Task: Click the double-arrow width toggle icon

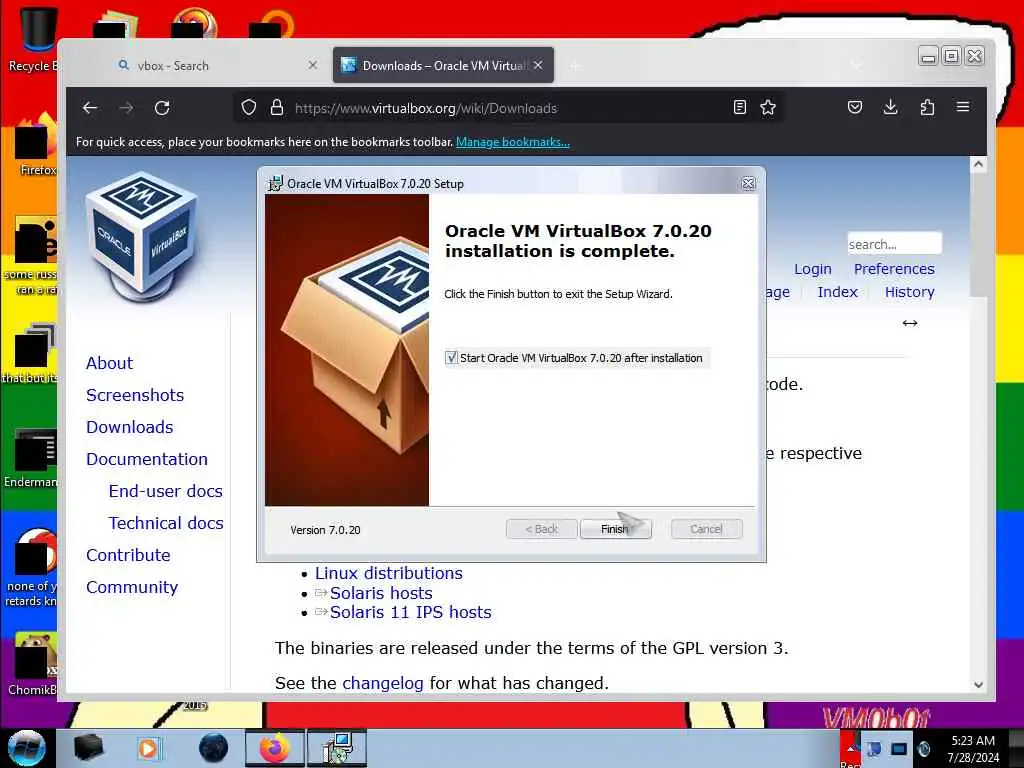Action: 910,323
